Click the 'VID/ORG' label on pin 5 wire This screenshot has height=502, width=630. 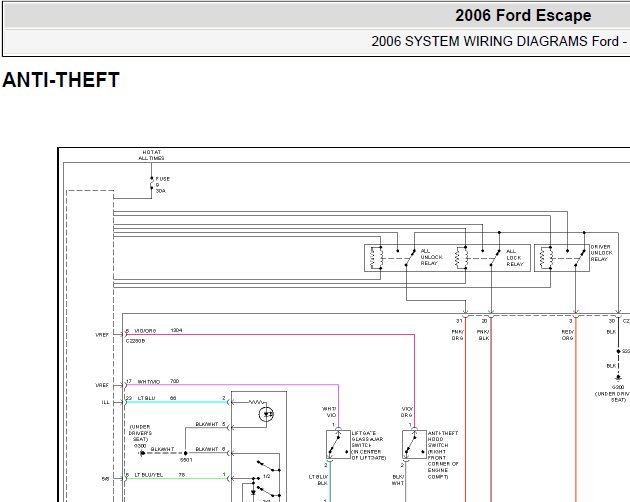pyautogui.click(x=145, y=331)
